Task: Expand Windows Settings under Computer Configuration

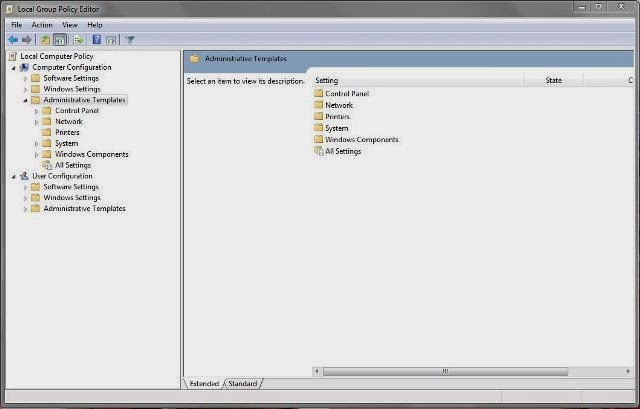Action: (25, 89)
